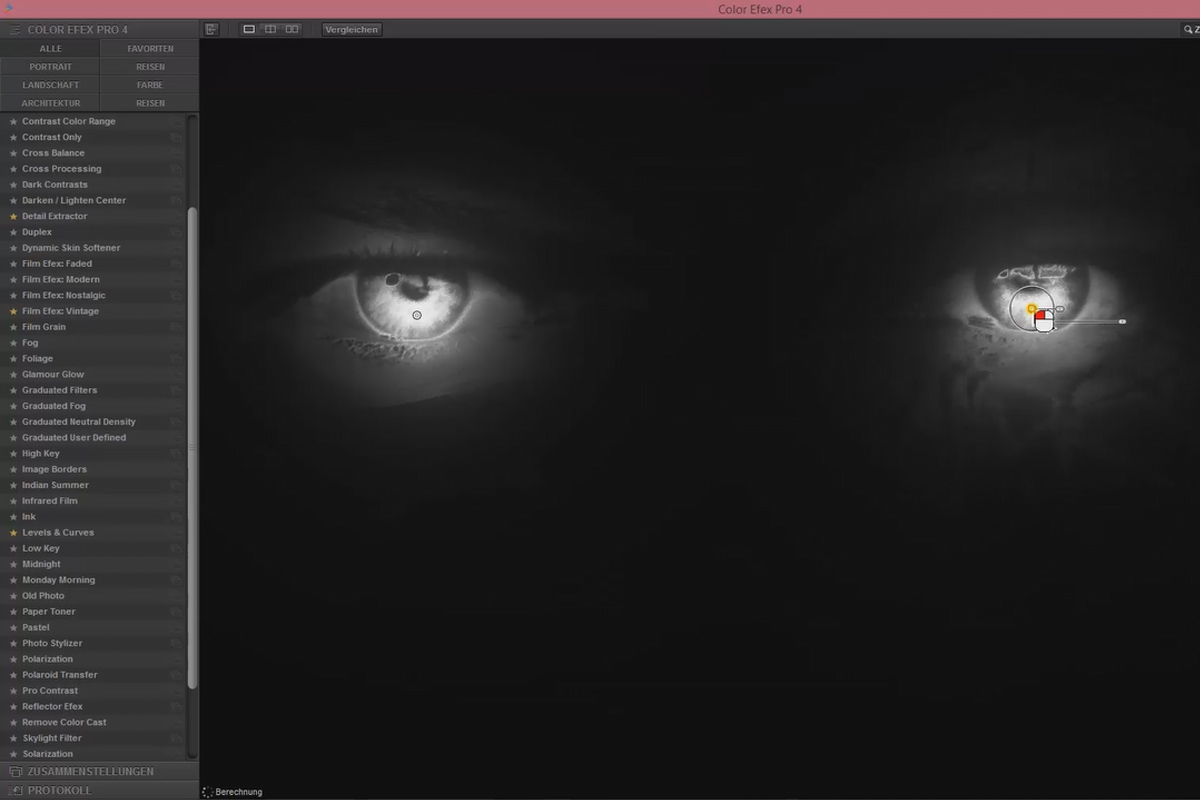Open presets icon for Monday Morning

[176, 580]
